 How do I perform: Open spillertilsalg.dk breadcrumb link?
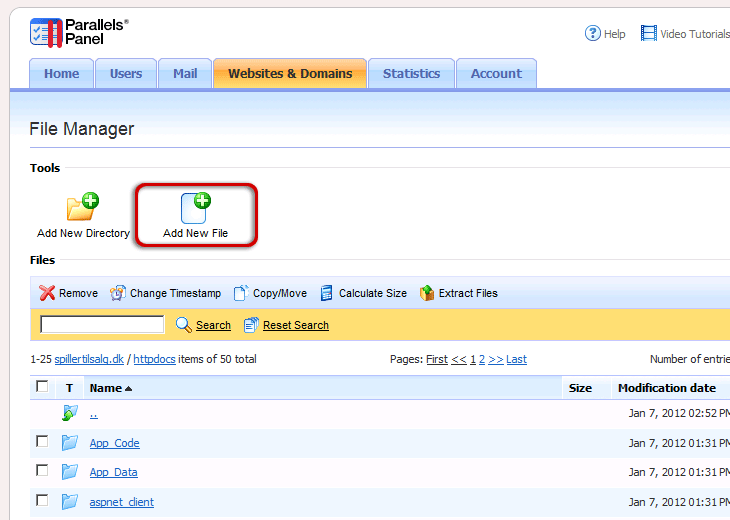click(89, 359)
